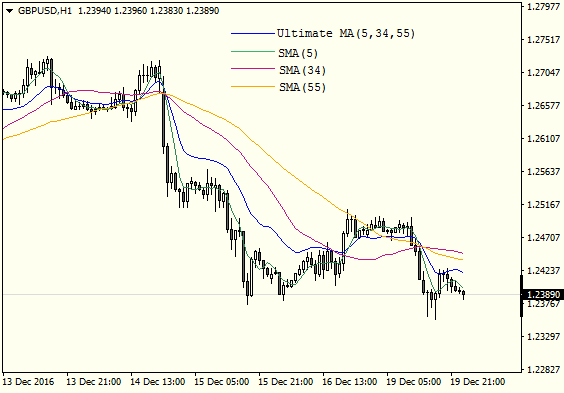
Task: Click the blue Ultimate MA legend line sample
Action: click(253, 34)
